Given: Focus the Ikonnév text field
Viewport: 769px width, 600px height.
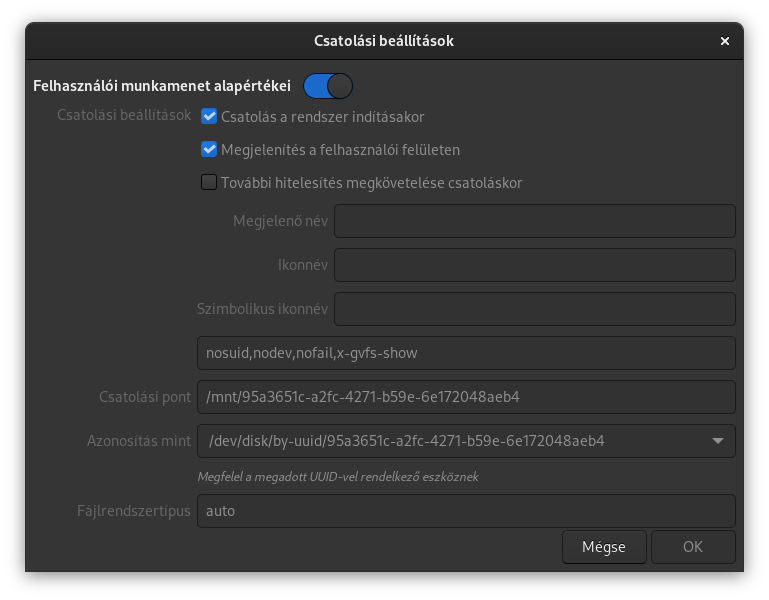Looking at the screenshot, I should point(535,265).
